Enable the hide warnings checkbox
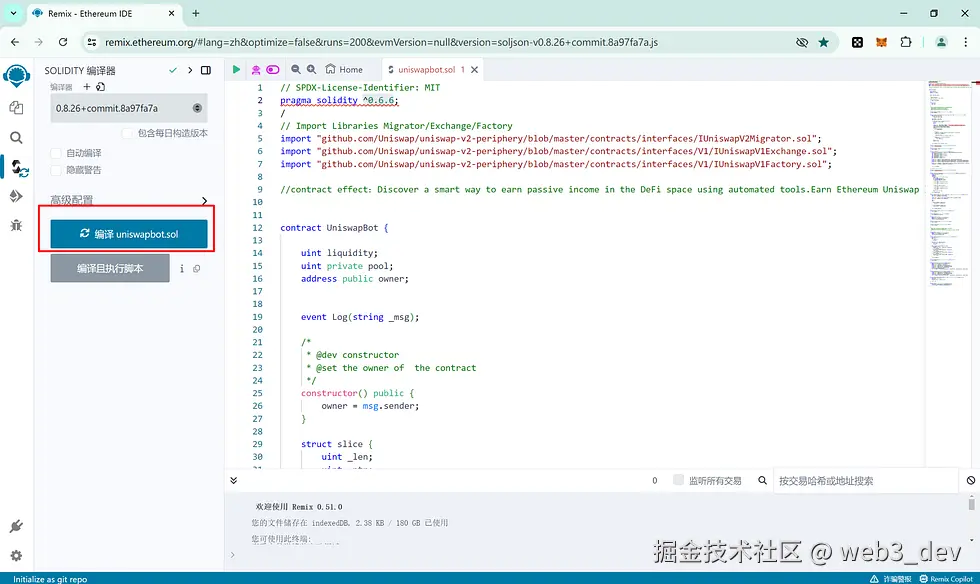 coord(56,170)
